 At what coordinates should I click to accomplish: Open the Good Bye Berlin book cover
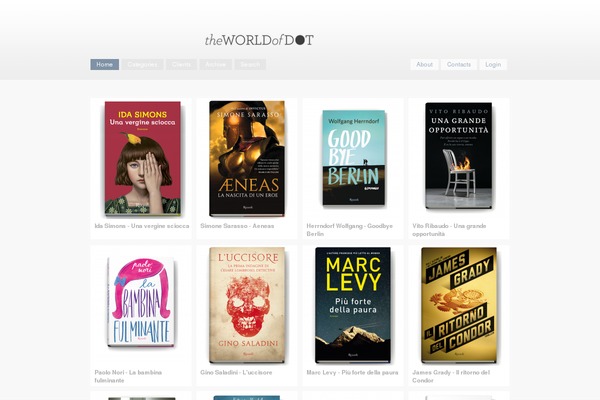coord(354,158)
